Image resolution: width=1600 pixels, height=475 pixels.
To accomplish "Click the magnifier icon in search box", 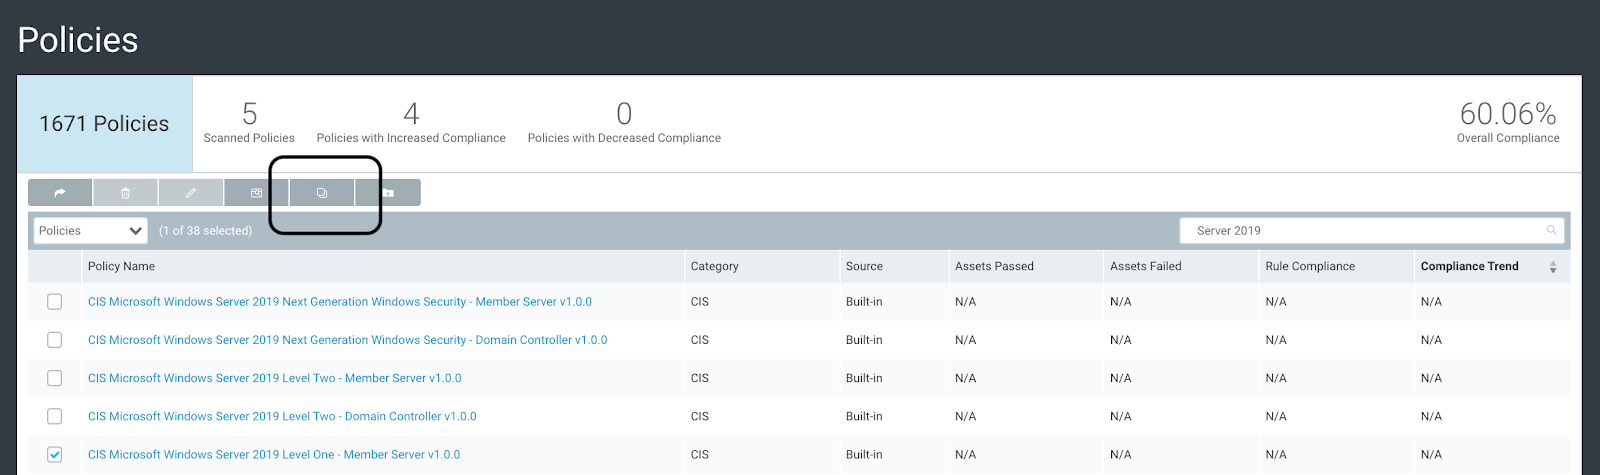I will pyautogui.click(x=1551, y=231).
